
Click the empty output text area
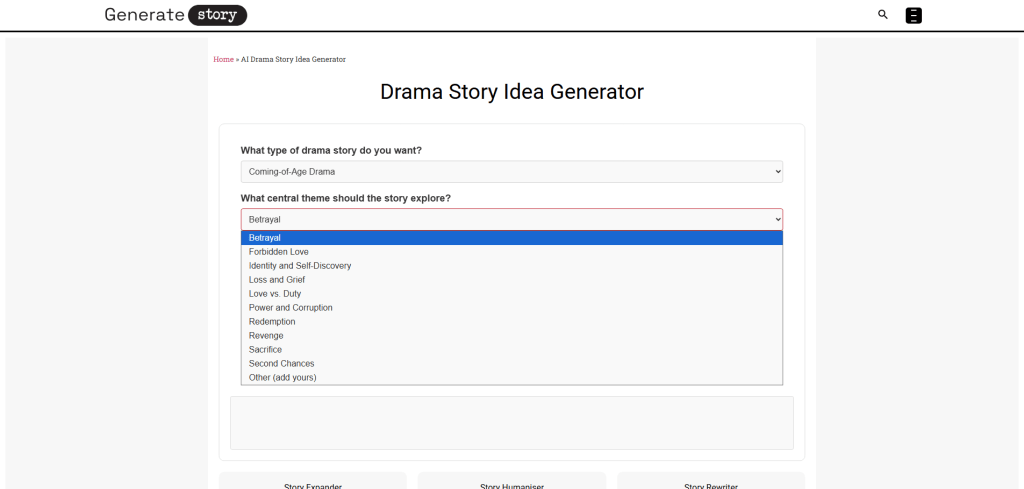511,423
